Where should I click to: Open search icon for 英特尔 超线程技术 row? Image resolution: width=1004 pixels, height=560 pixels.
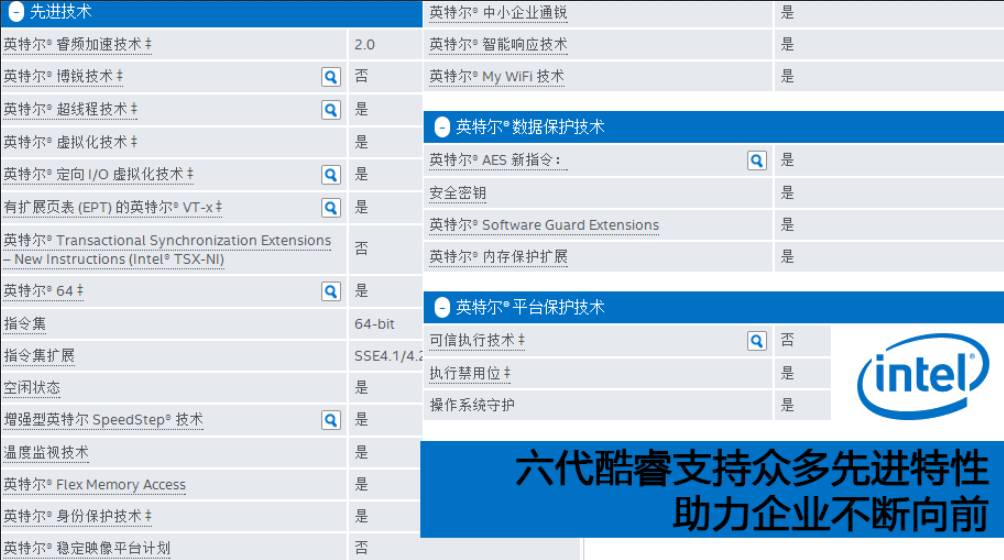click(x=330, y=109)
